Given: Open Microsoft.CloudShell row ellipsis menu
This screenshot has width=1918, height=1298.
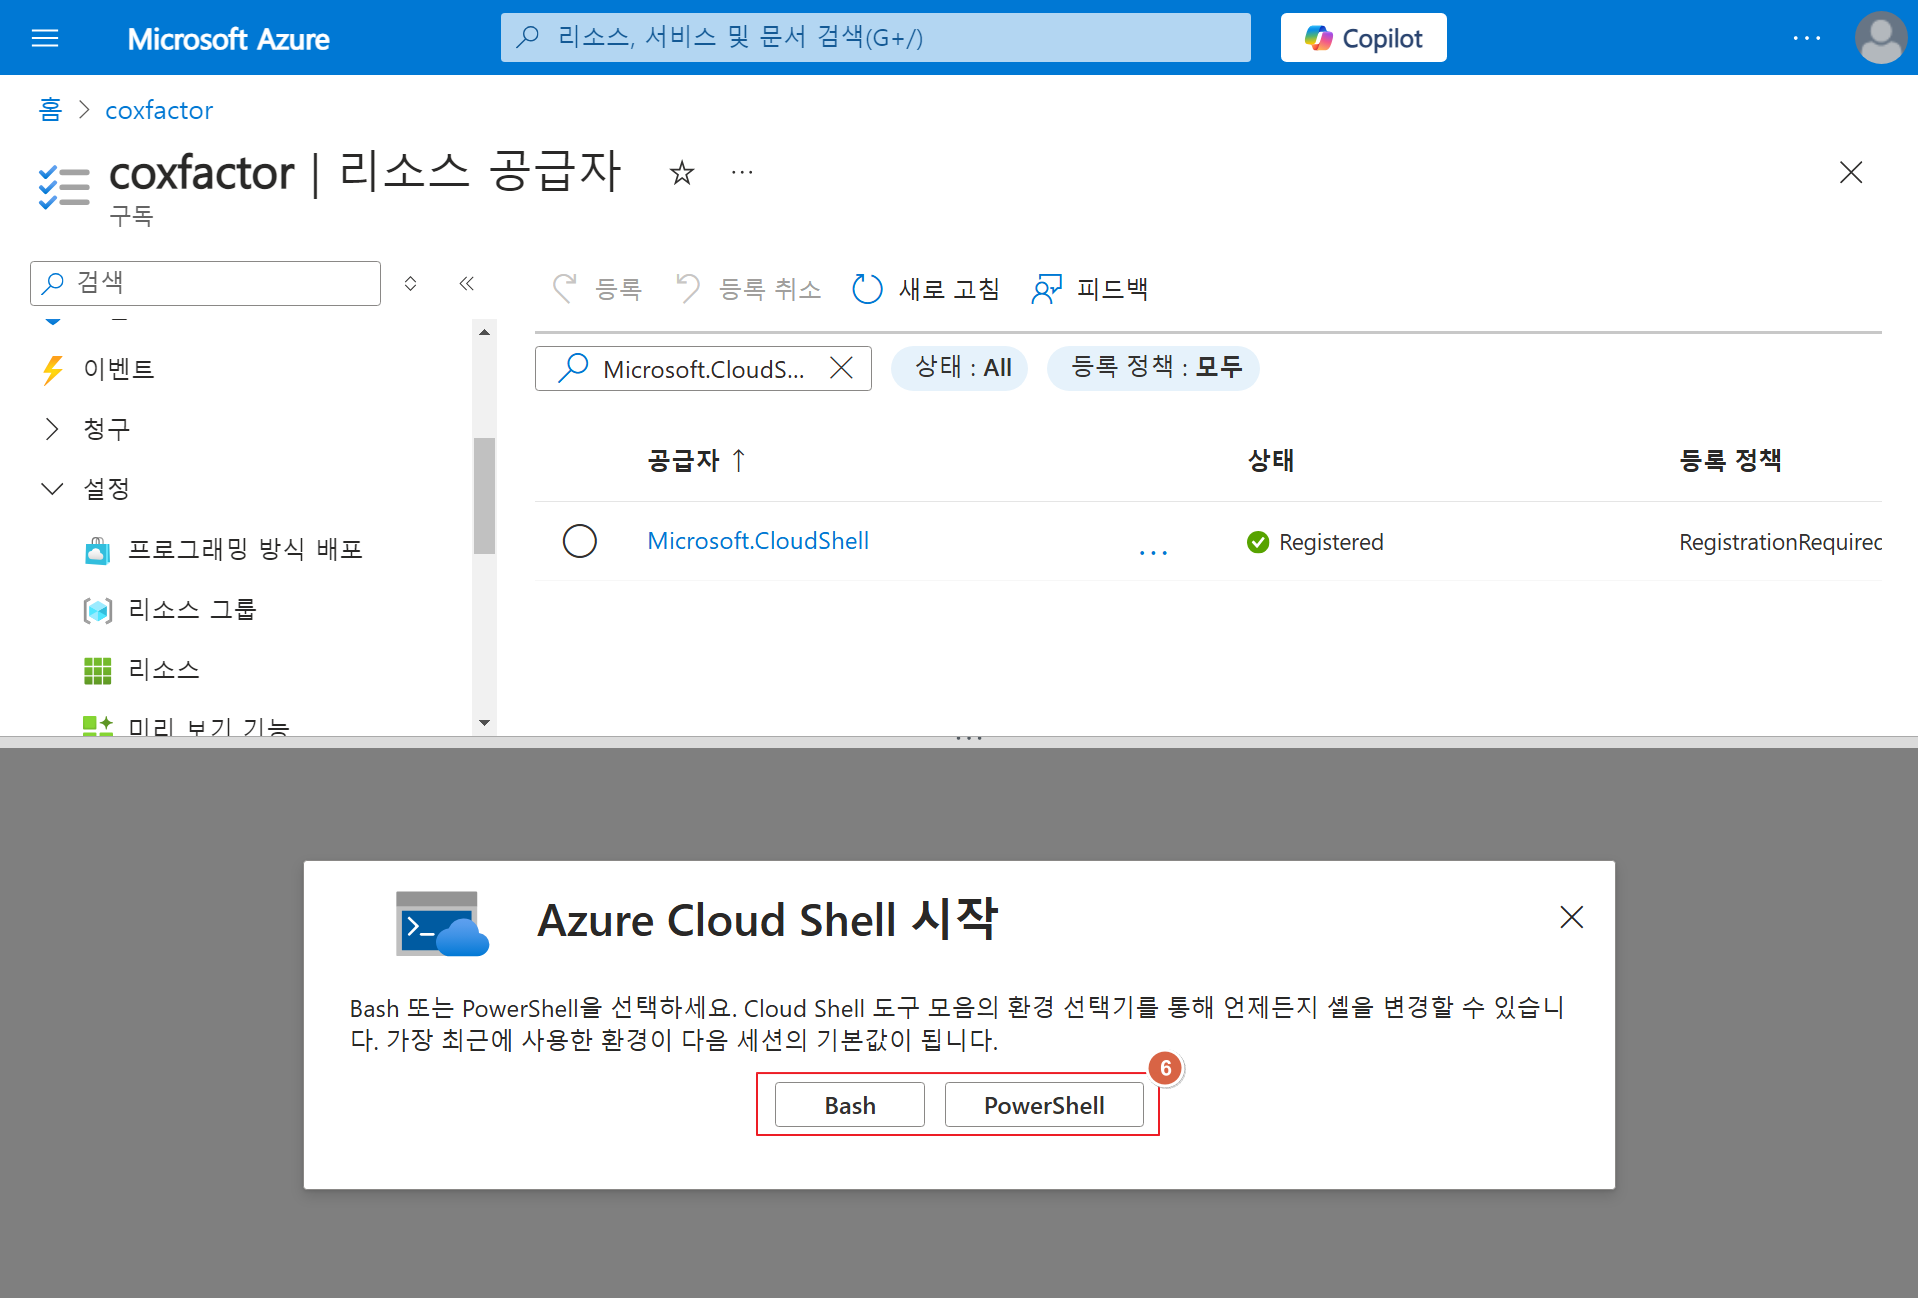Looking at the screenshot, I should point(1153,551).
